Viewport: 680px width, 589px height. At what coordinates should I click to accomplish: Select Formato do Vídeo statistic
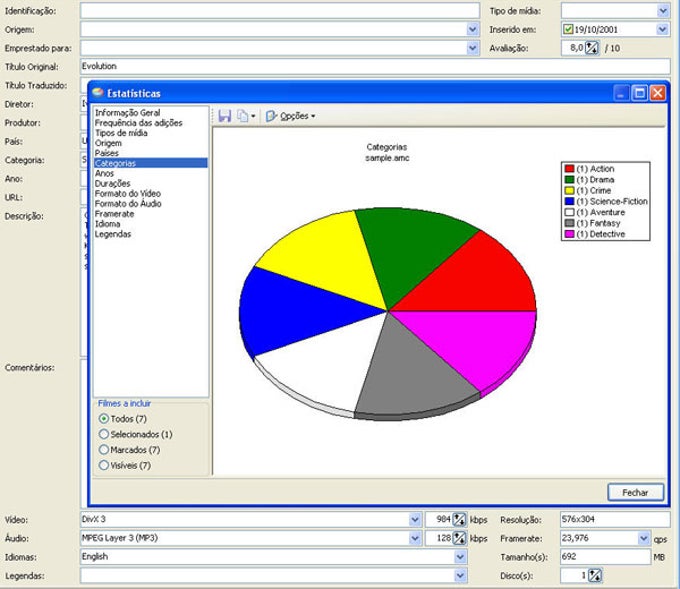pyautogui.click(x=128, y=193)
